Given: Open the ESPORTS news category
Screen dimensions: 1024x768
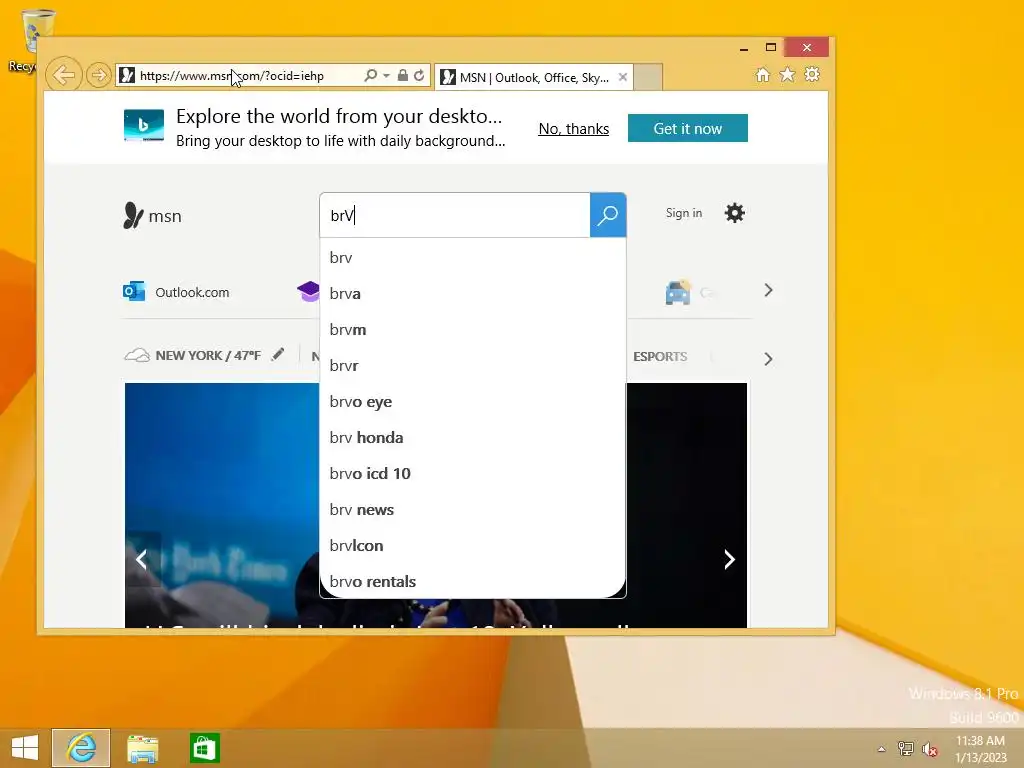Looking at the screenshot, I should (x=660, y=357).
